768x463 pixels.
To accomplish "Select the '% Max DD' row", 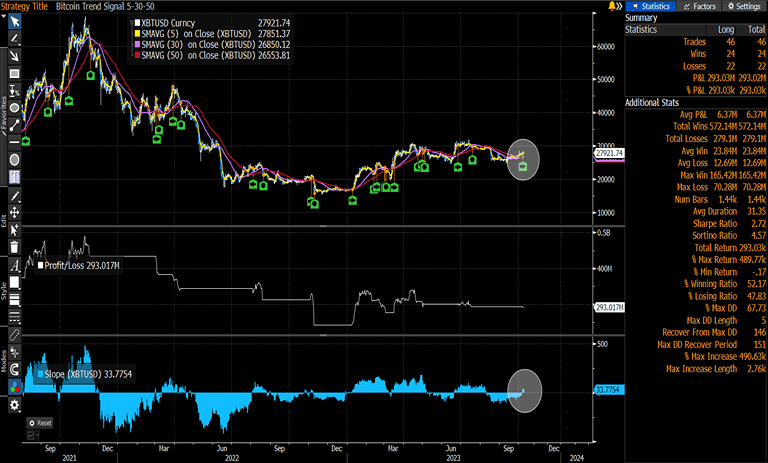I will [696, 308].
